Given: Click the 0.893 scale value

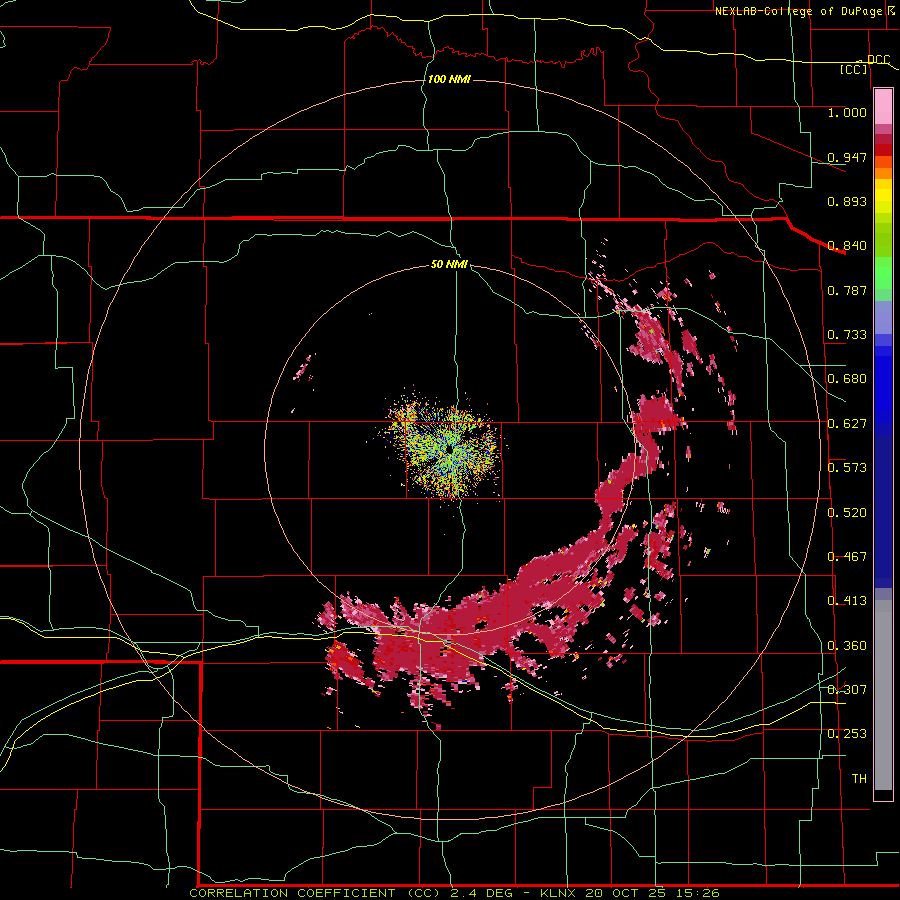Looking at the screenshot, I should (847, 201).
